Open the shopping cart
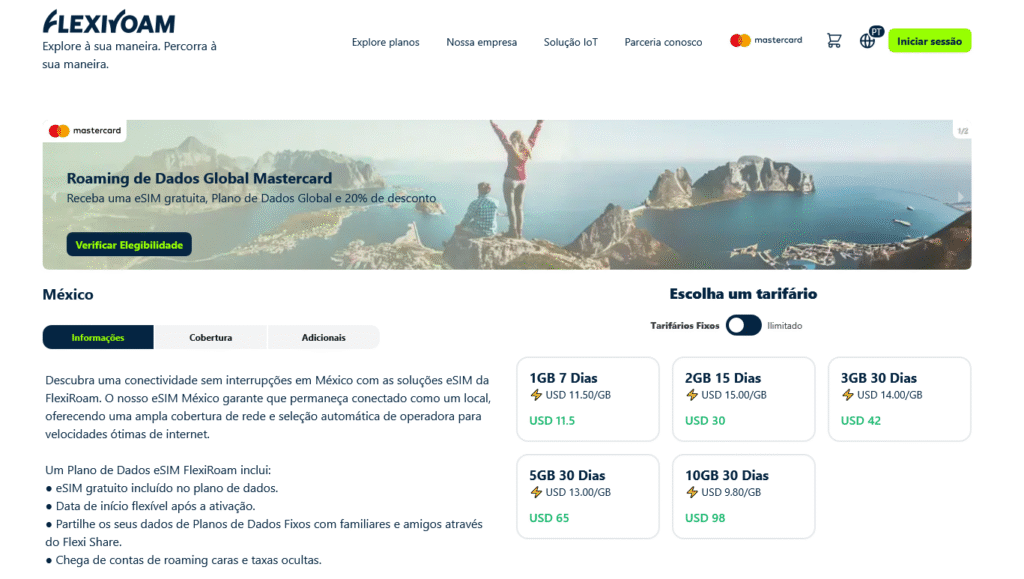This screenshot has height=579, width=1024. [834, 40]
